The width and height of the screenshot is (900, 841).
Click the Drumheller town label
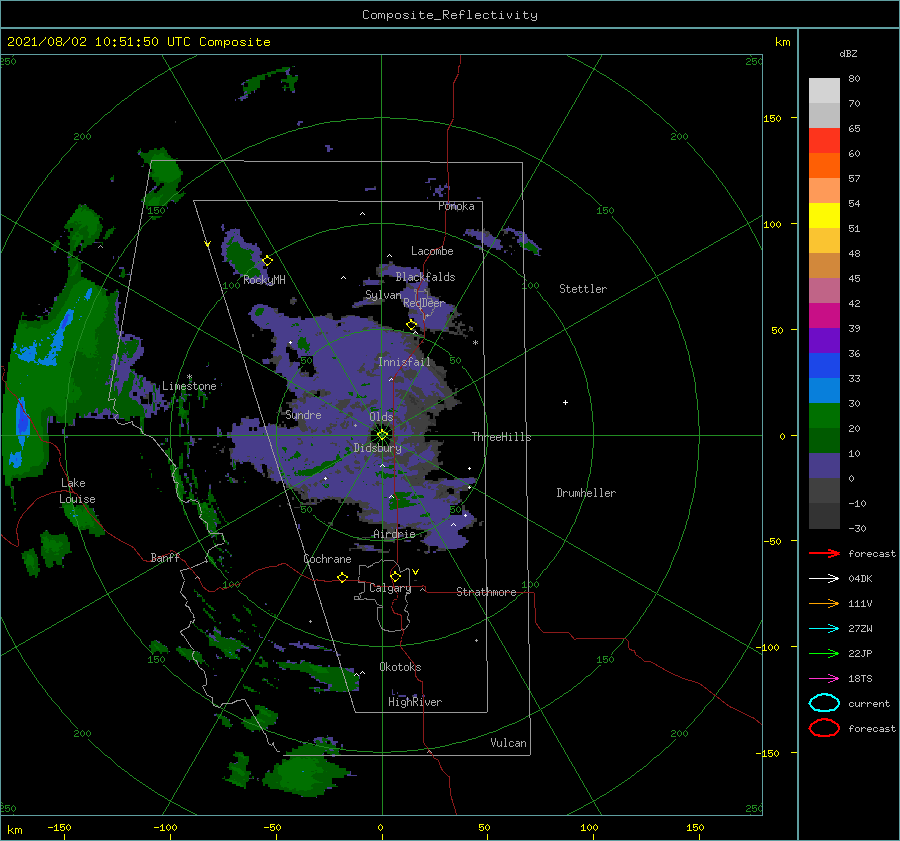click(x=586, y=493)
